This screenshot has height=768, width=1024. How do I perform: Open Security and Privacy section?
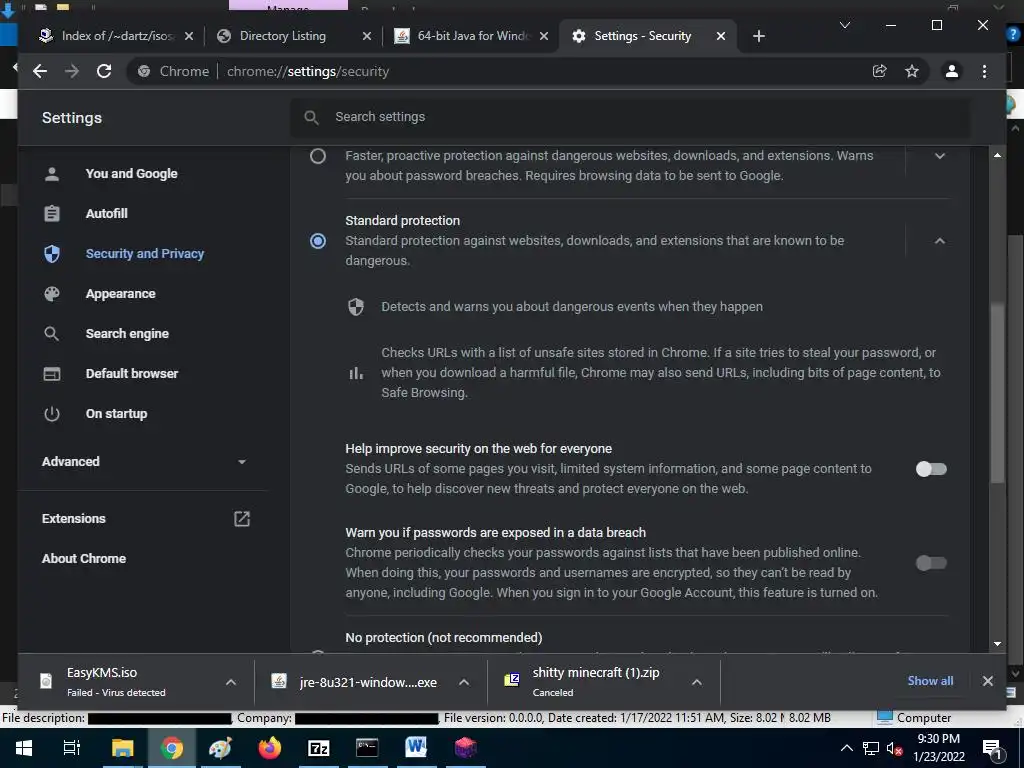pos(144,253)
